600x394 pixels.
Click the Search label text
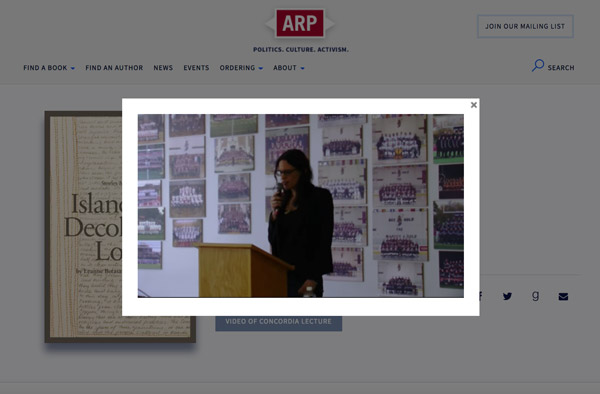point(561,68)
